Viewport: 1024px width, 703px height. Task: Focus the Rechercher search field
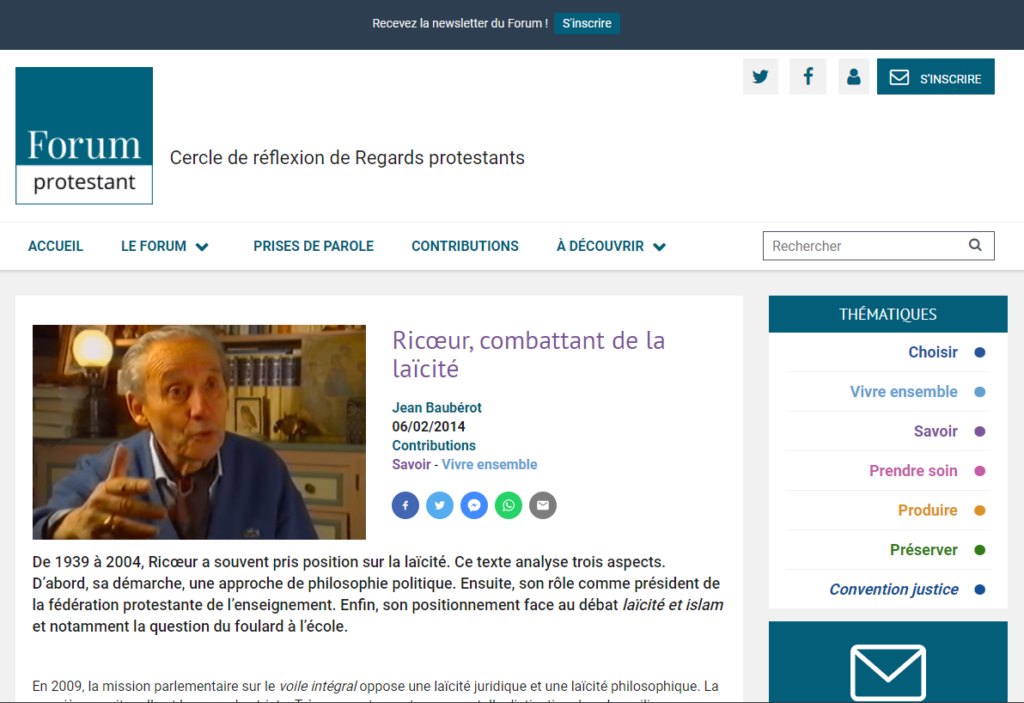point(878,246)
